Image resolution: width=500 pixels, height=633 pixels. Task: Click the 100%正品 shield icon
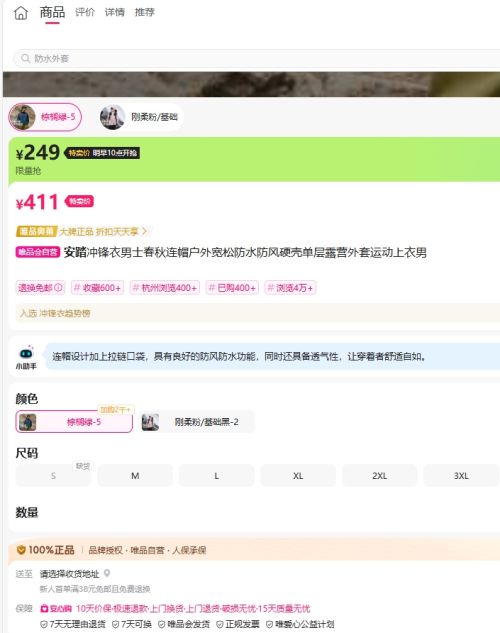tap(21, 550)
